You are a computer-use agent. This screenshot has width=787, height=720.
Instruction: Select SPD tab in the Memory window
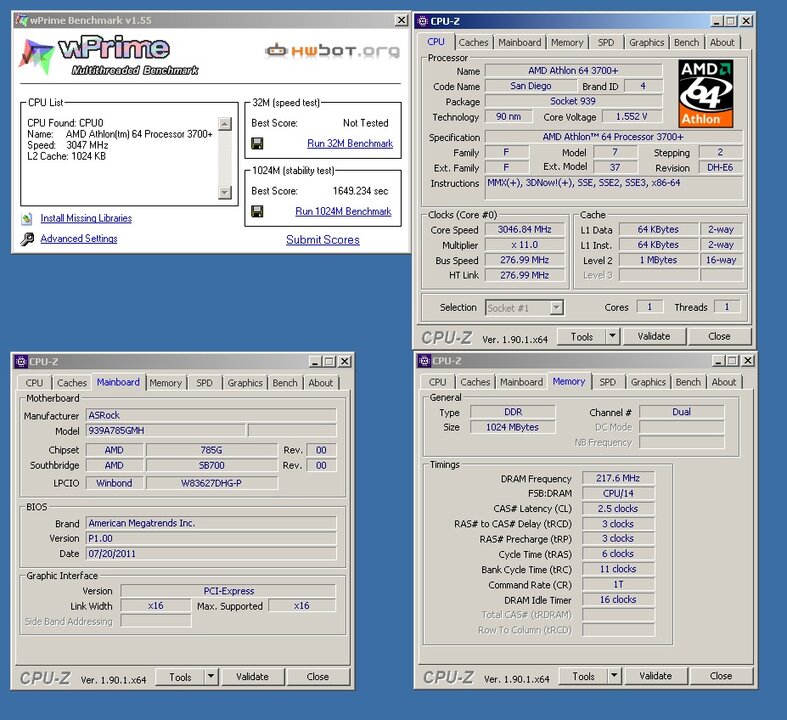(x=607, y=382)
